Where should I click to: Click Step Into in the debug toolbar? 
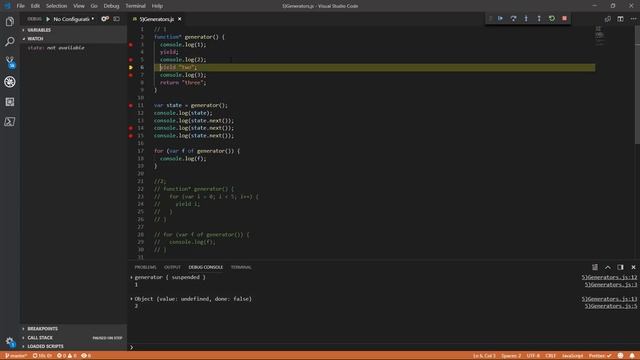526,19
